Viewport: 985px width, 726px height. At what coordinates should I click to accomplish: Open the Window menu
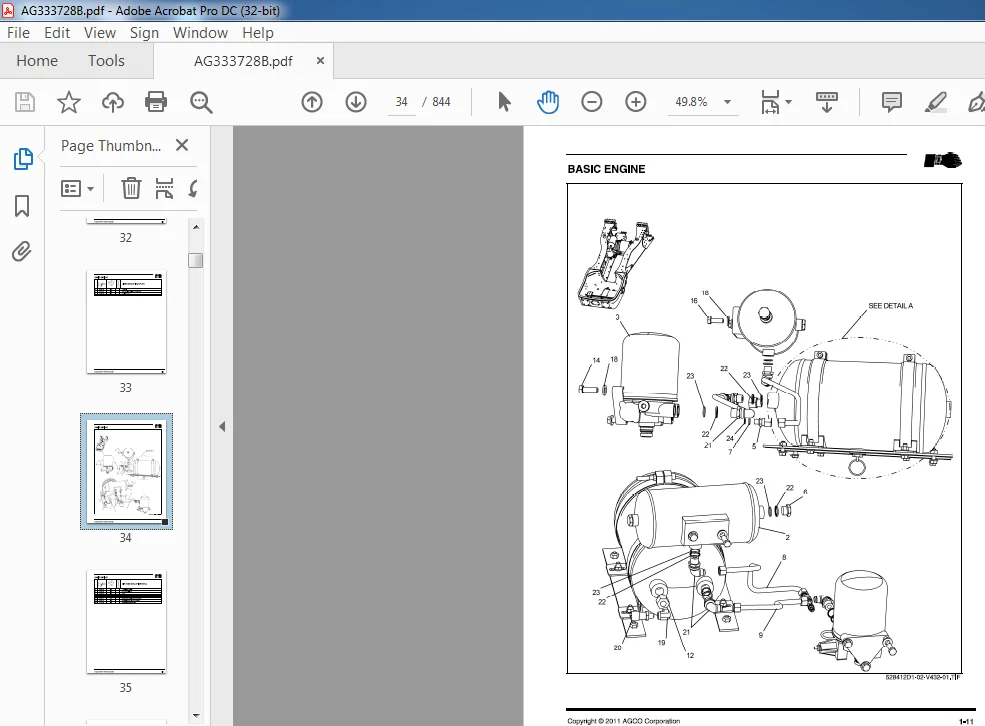(x=200, y=33)
